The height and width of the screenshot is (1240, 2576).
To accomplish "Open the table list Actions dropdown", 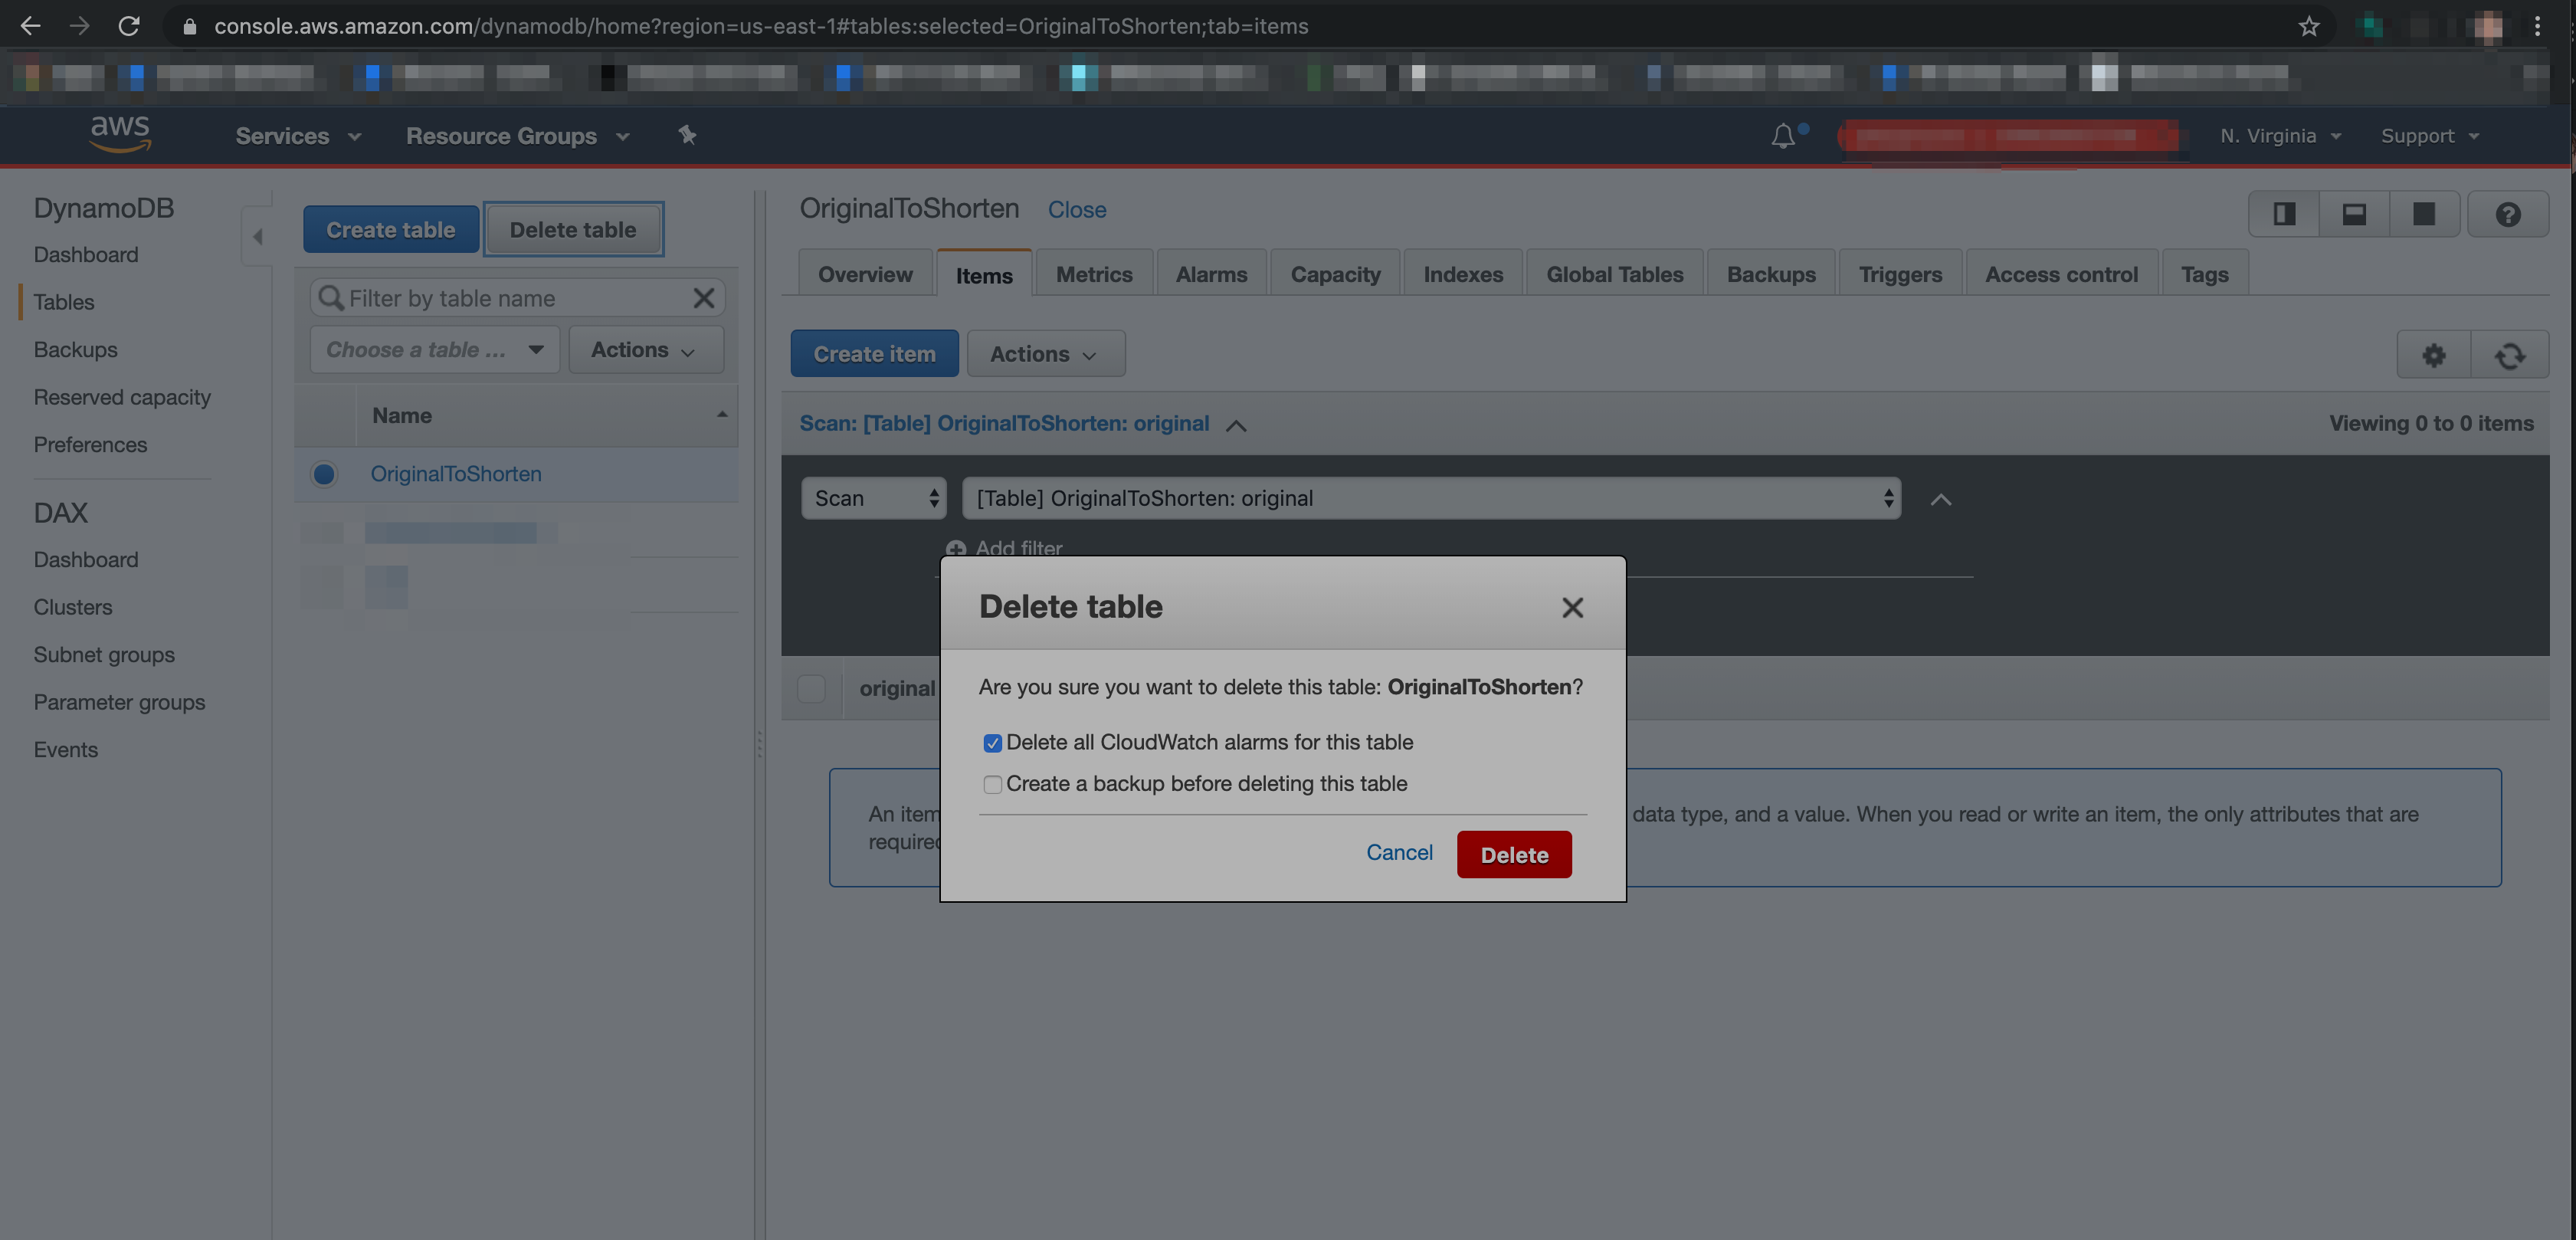I will [x=645, y=349].
